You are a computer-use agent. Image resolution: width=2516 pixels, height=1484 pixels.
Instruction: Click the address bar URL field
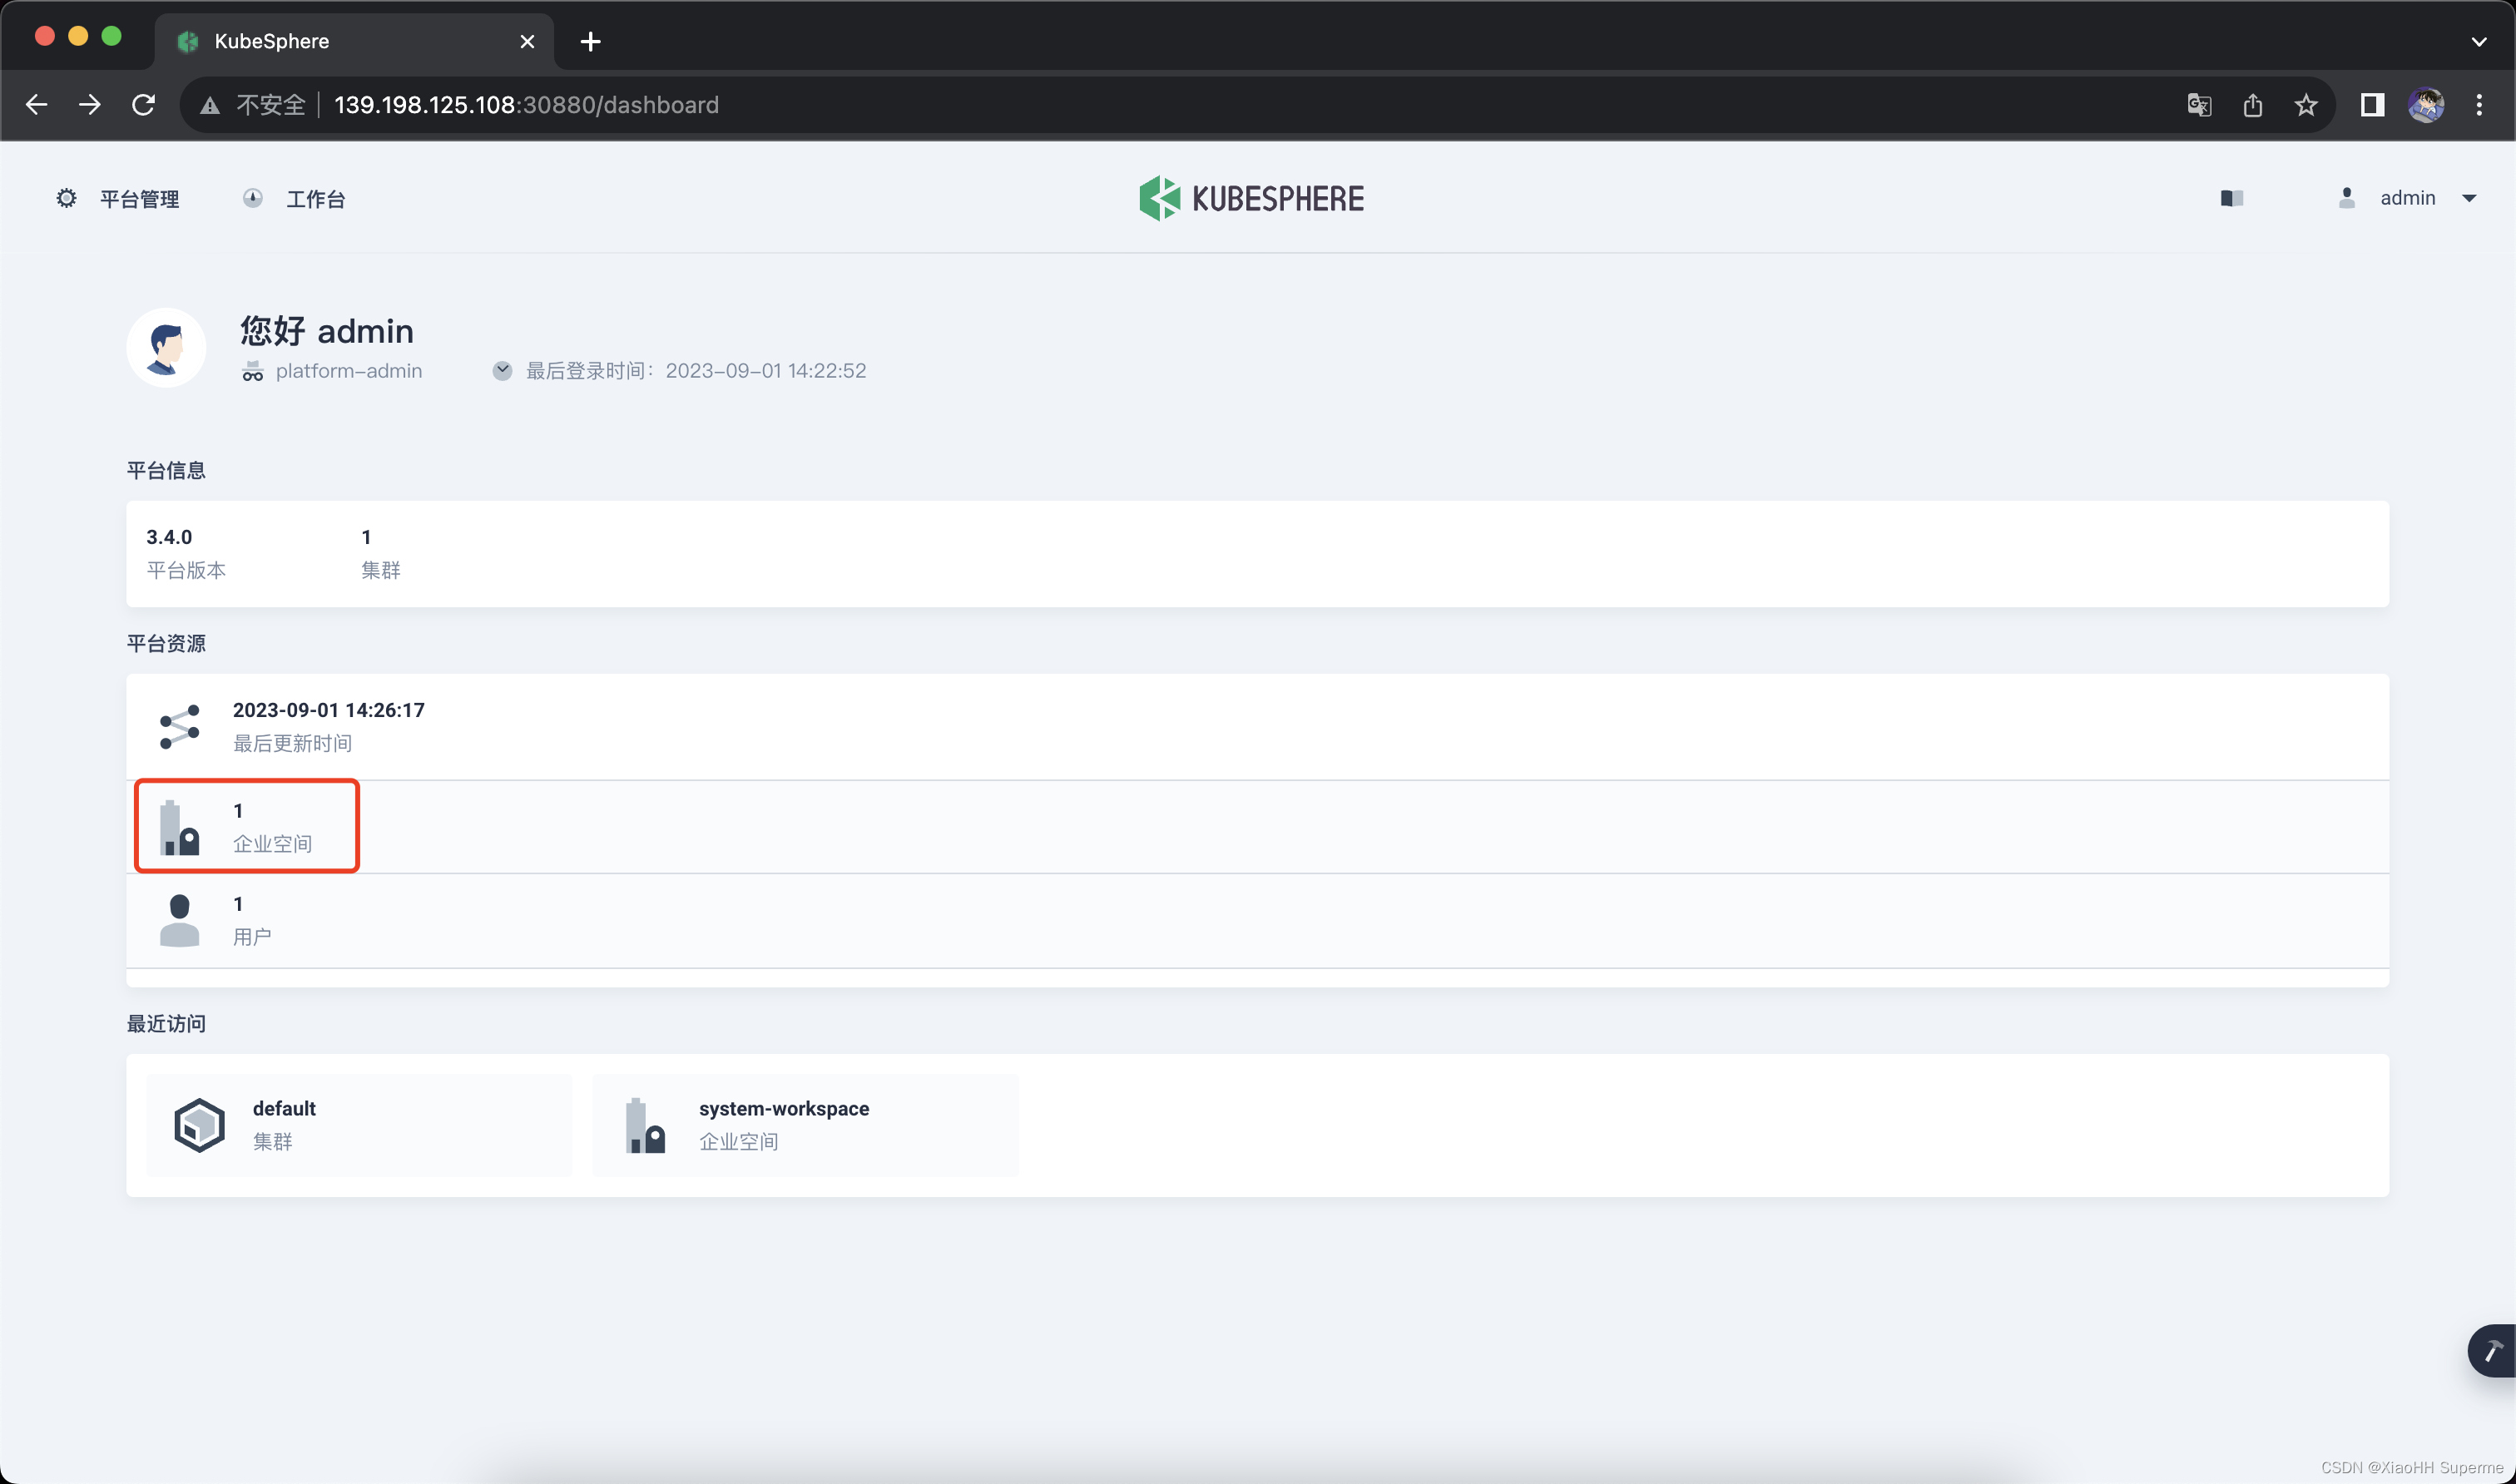pos(900,105)
